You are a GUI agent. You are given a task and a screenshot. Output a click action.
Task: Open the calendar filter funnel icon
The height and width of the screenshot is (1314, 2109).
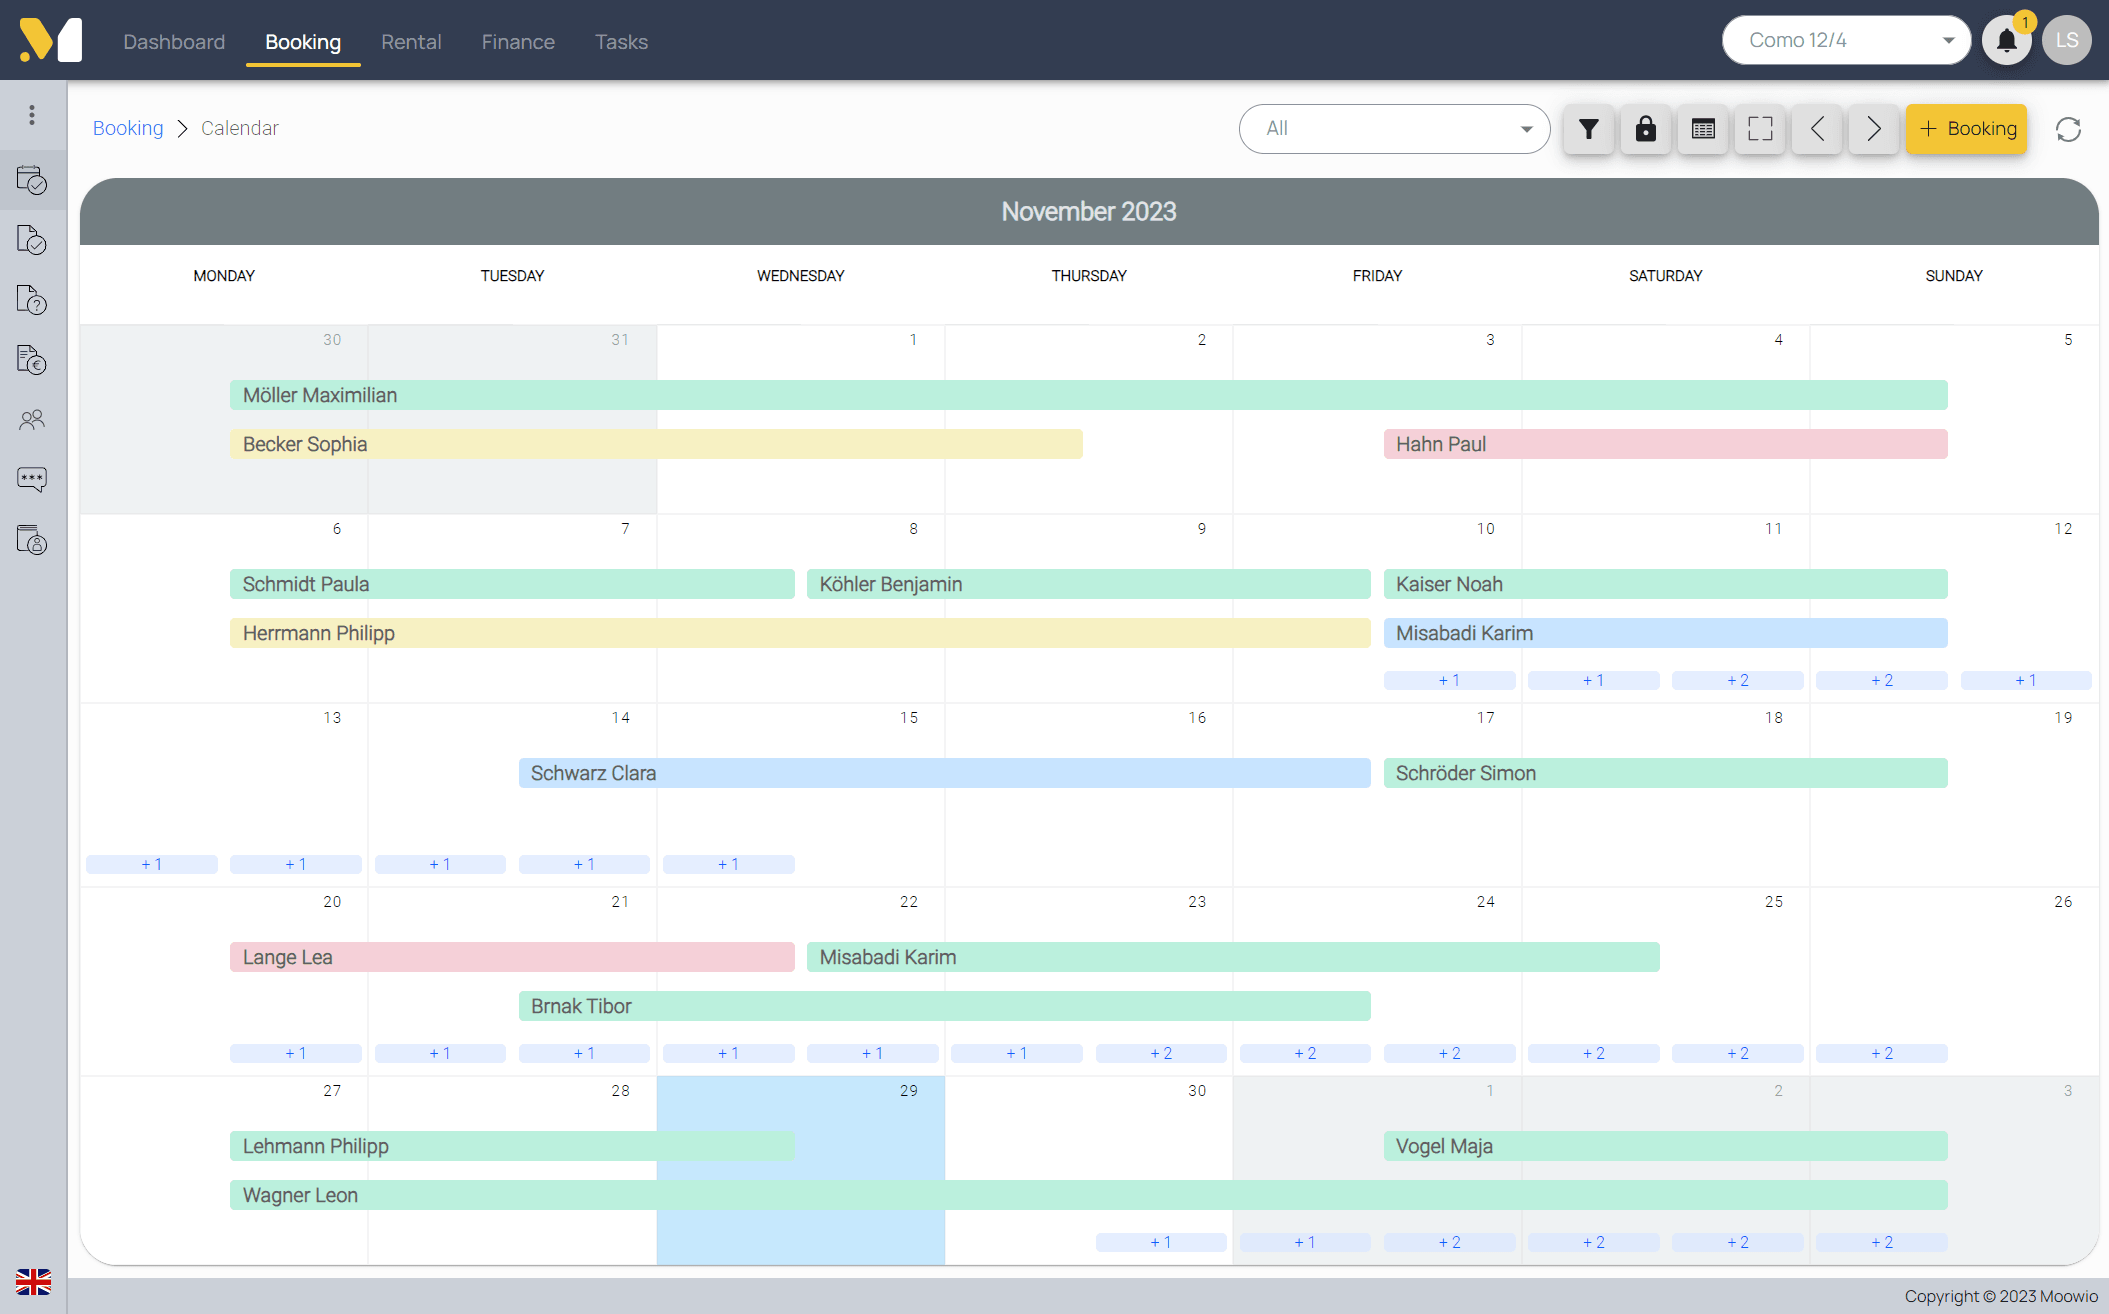(1588, 129)
